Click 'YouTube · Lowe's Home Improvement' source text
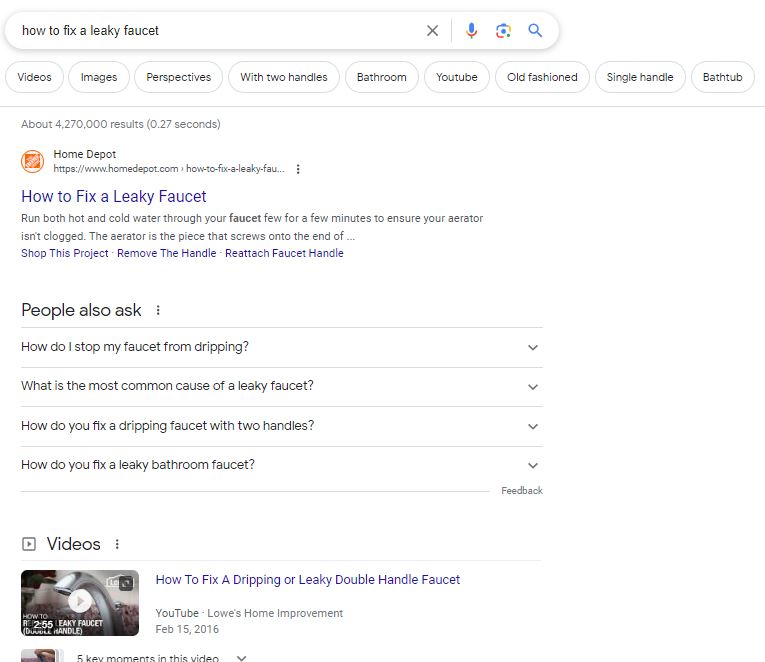The width and height of the screenshot is (765, 662). coord(249,613)
